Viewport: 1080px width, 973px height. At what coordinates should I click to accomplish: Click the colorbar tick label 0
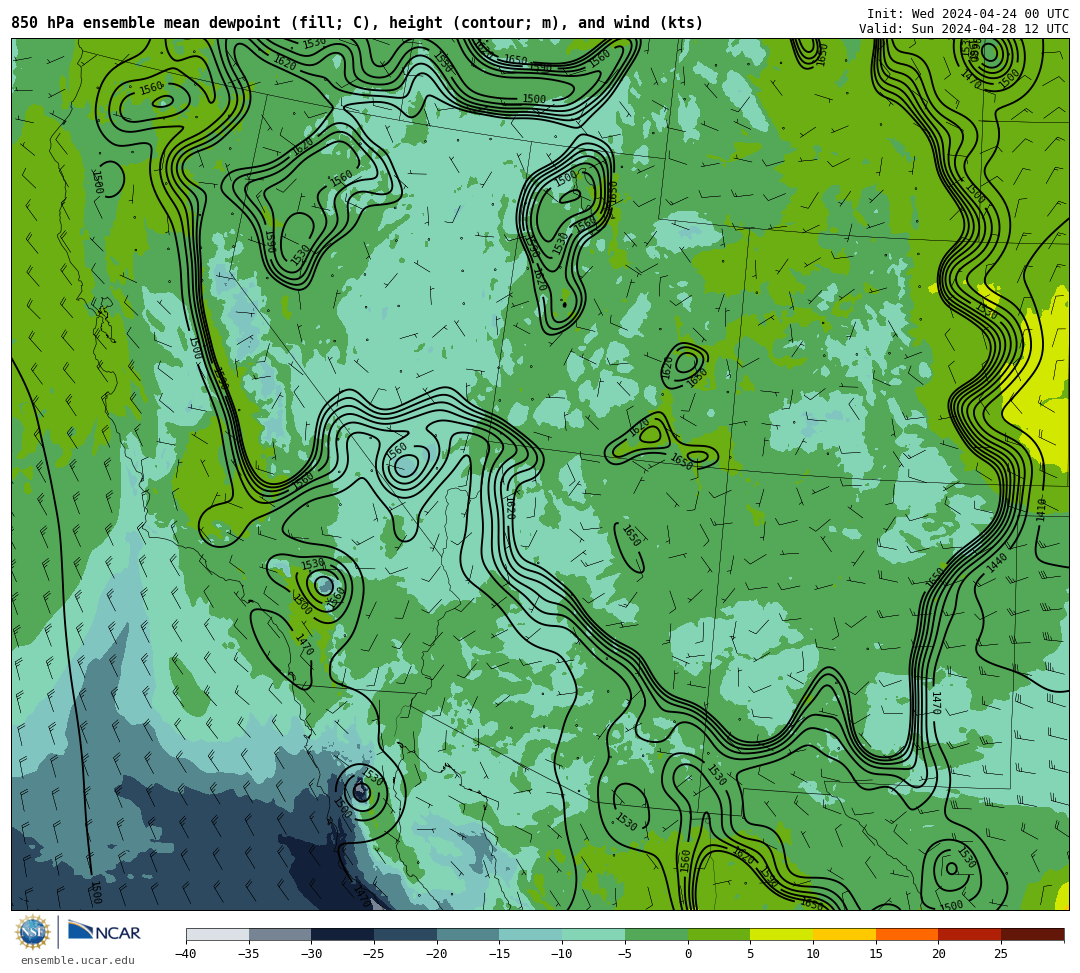coord(688,954)
